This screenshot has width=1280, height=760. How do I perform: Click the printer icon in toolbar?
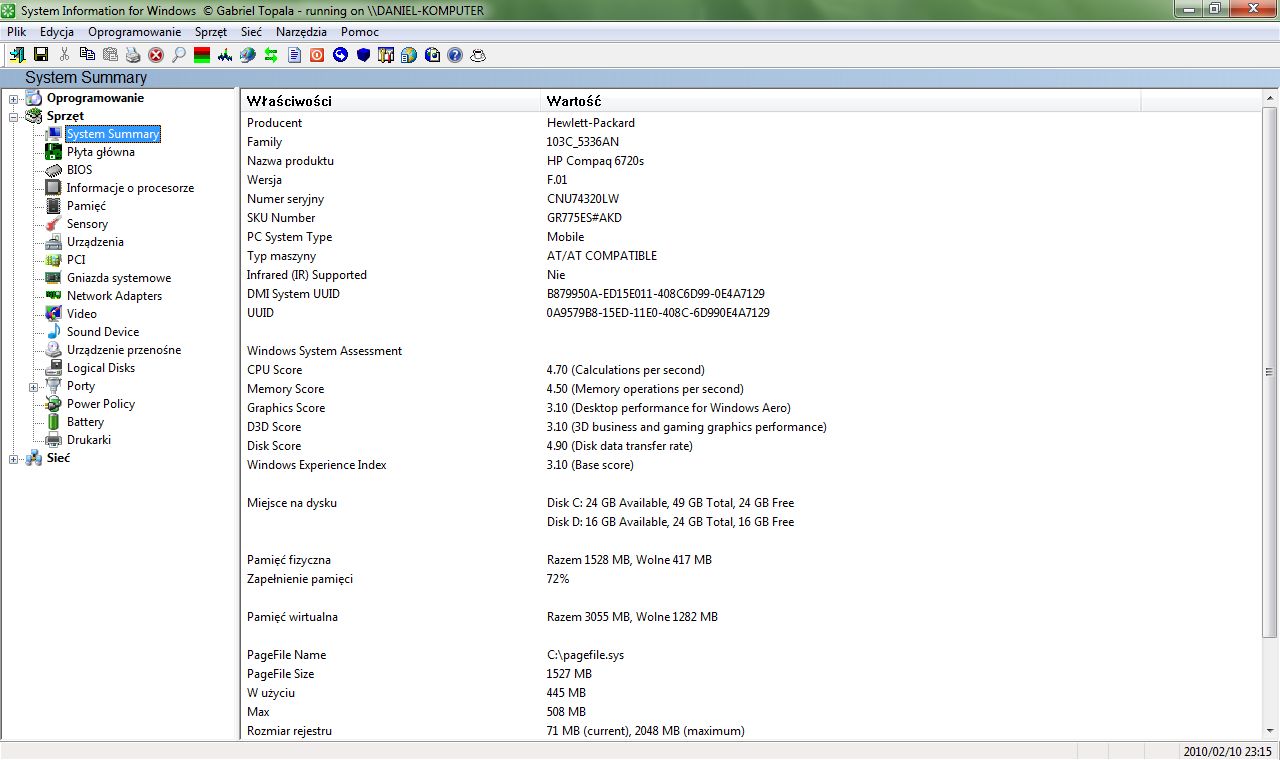(133, 55)
